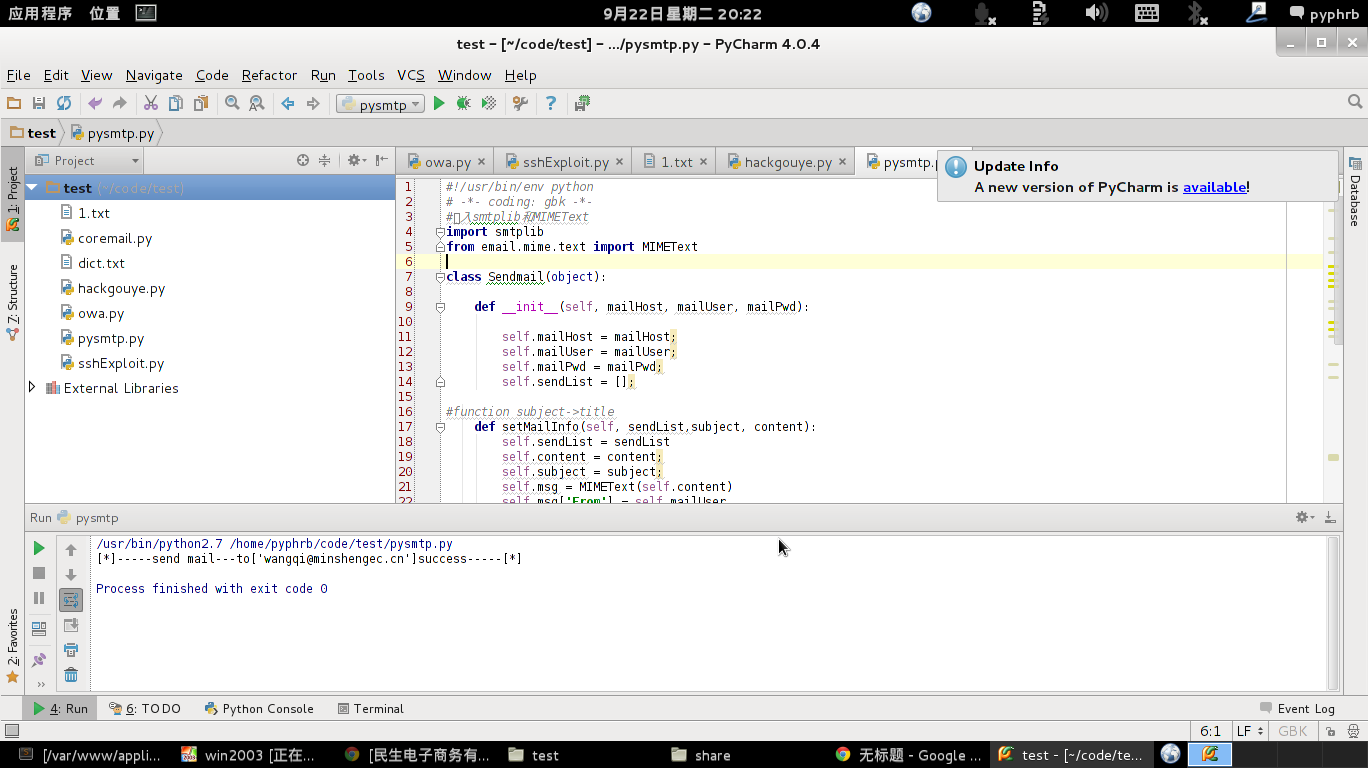
Task: Synchronize files using the refresh arrows icon
Action: coord(64,103)
